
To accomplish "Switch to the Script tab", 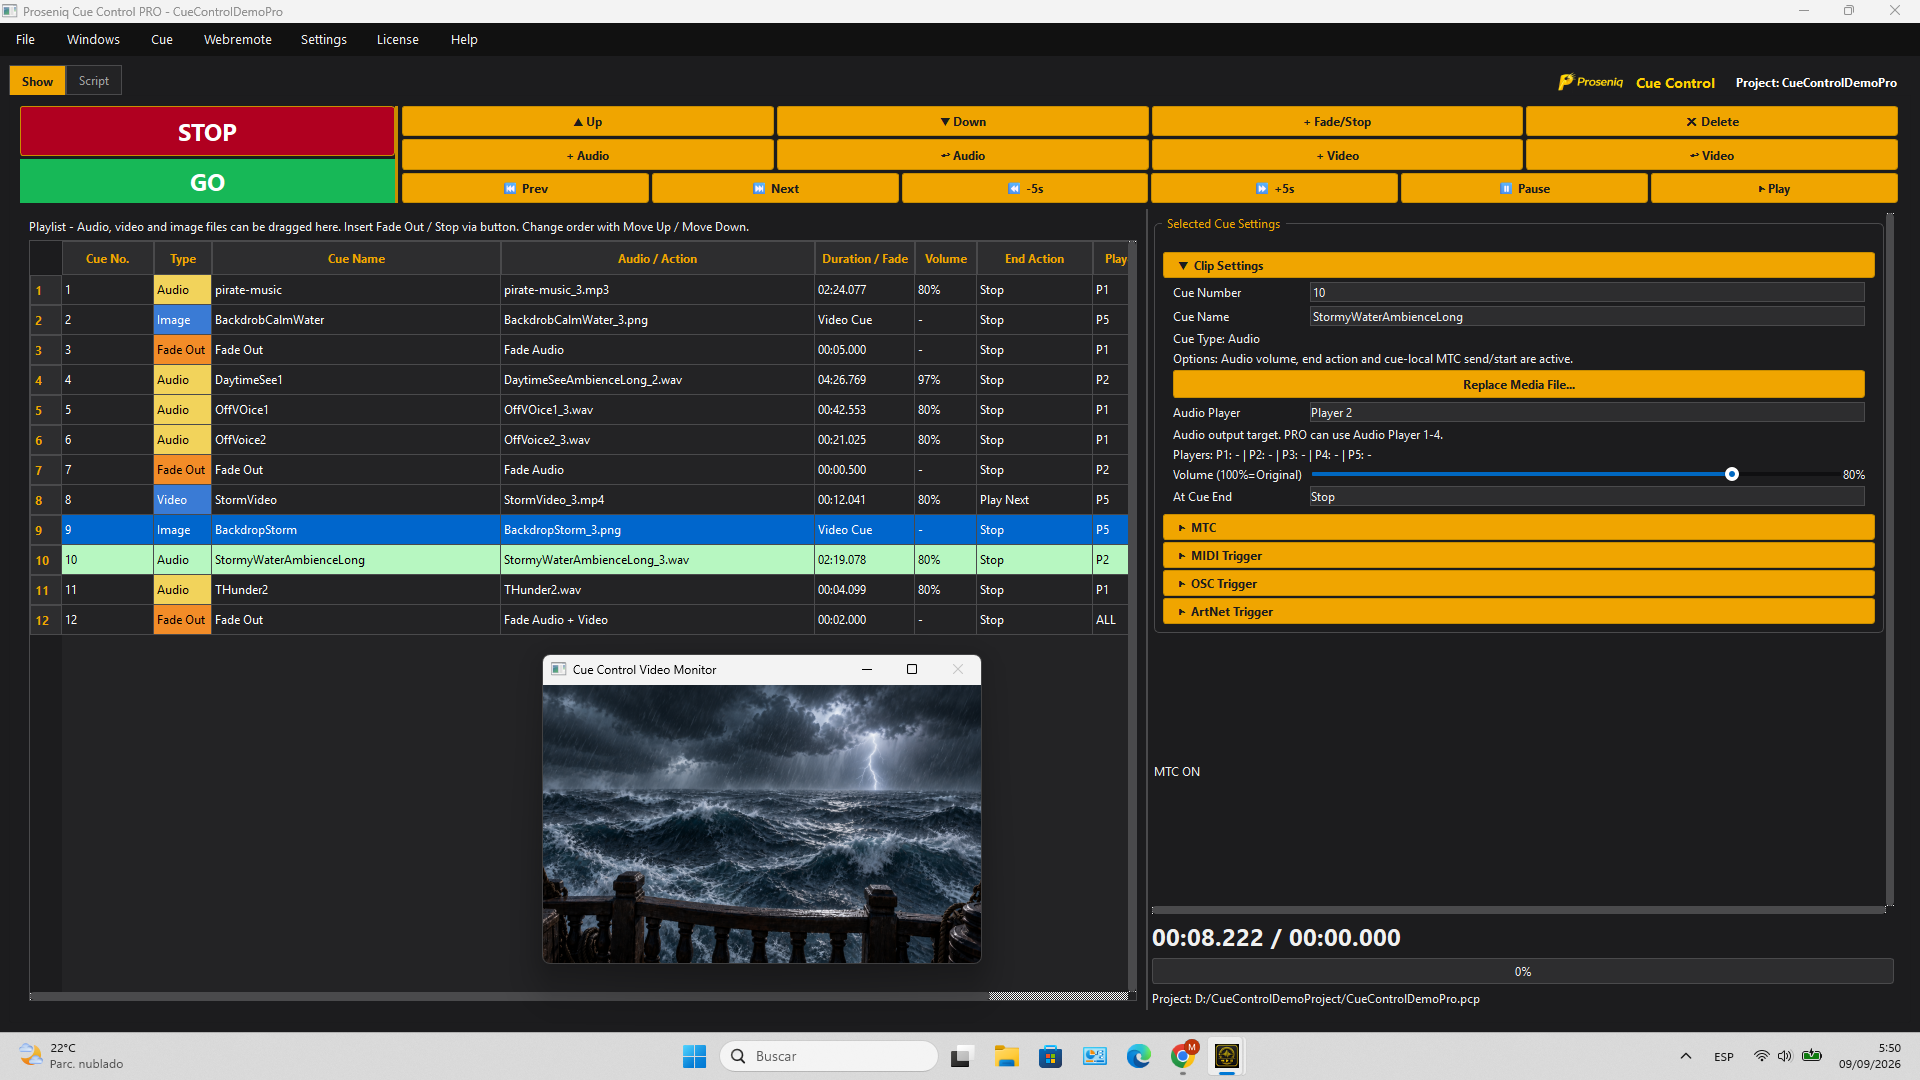I will pyautogui.click(x=94, y=81).
